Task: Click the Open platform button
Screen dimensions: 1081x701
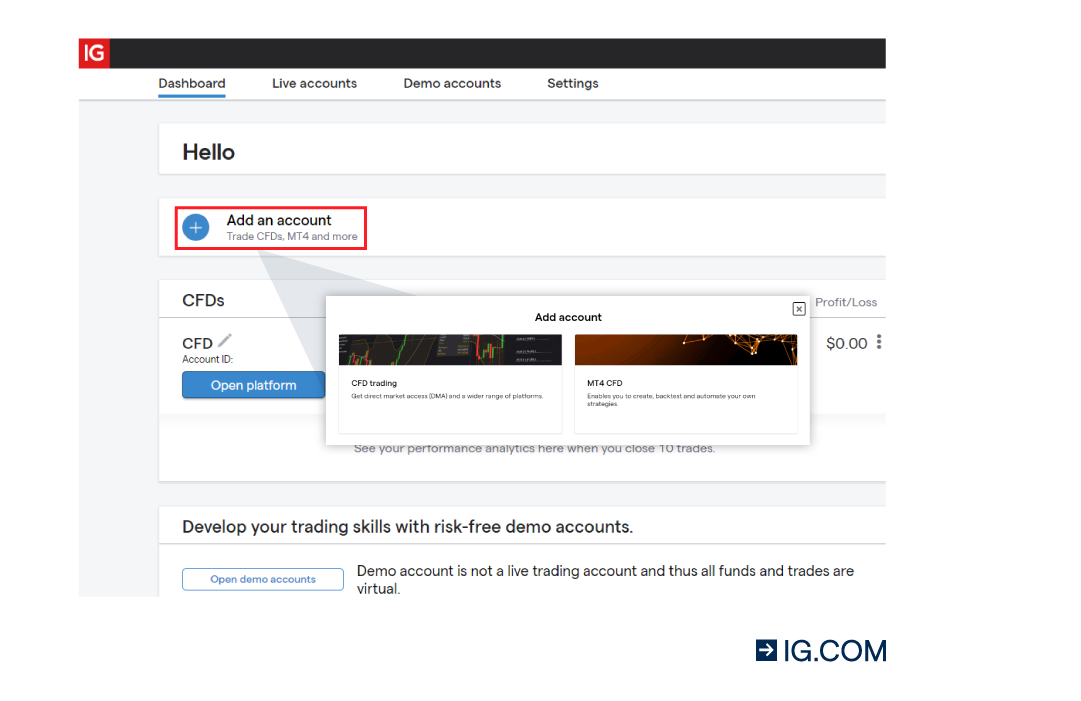Action: click(x=253, y=384)
